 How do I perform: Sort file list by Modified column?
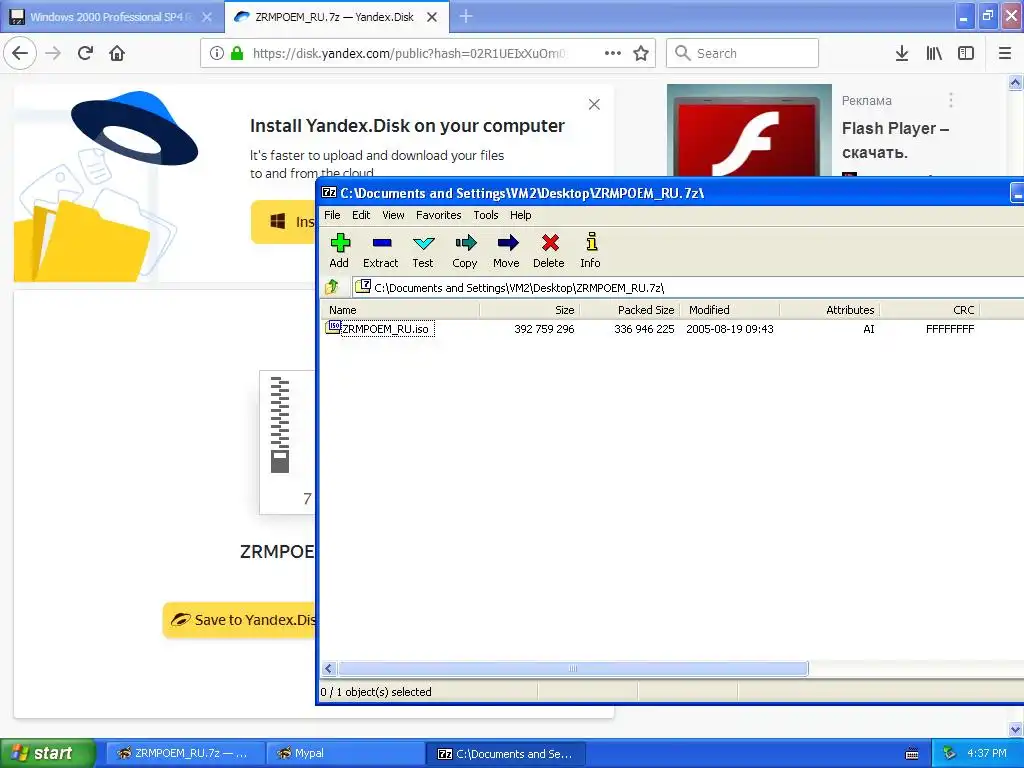(x=729, y=310)
